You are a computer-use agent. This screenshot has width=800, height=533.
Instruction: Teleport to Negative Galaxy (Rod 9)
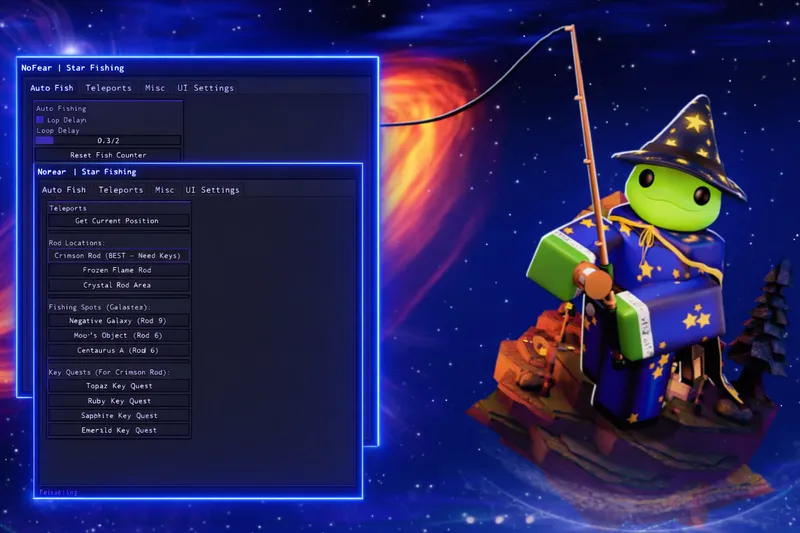pos(119,320)
